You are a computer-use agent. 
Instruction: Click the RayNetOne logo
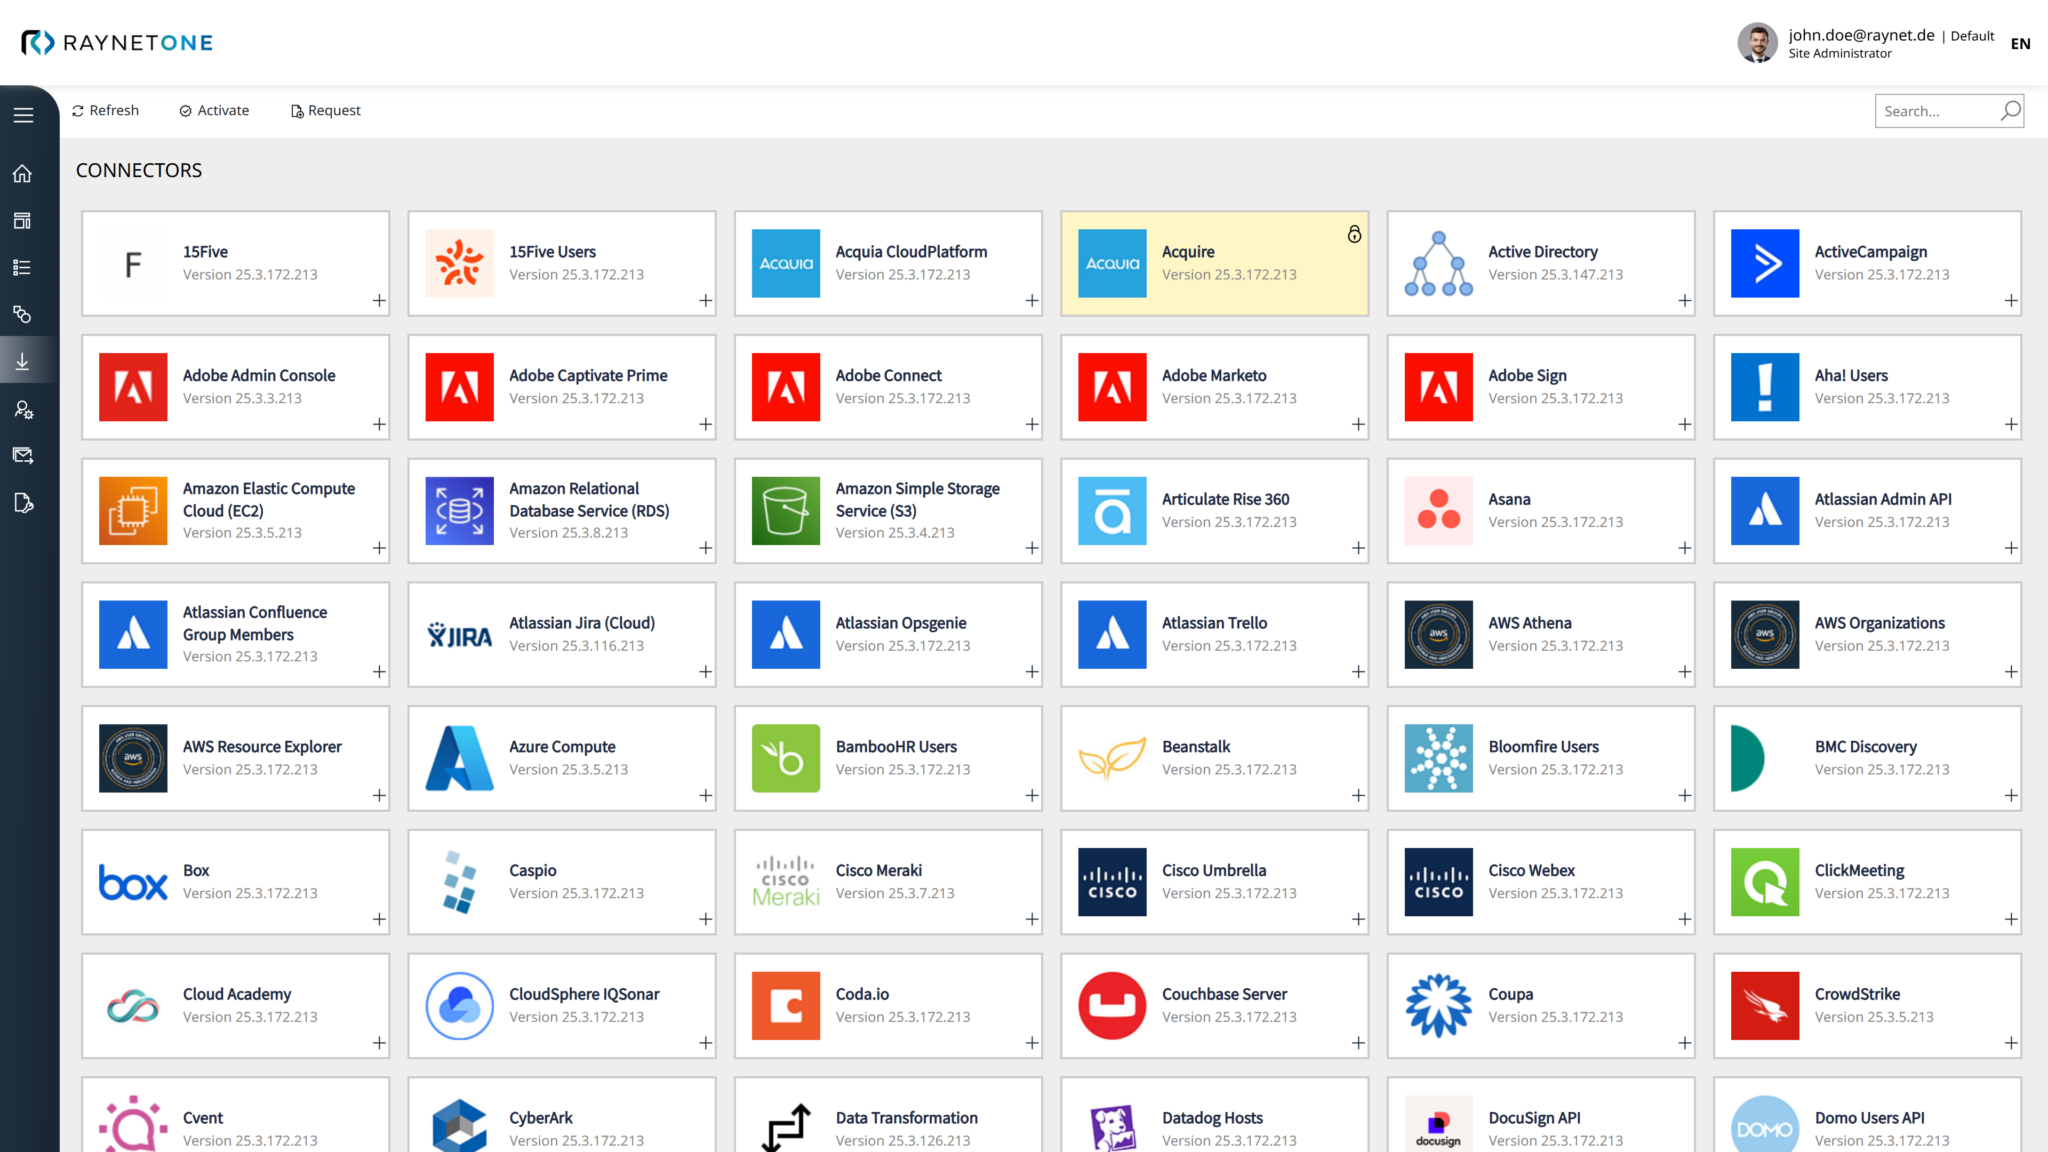click(117, 42)
